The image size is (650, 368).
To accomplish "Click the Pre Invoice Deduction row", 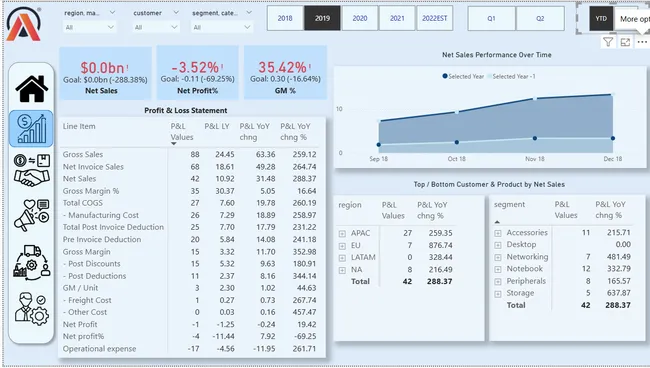I will (102, 240).
